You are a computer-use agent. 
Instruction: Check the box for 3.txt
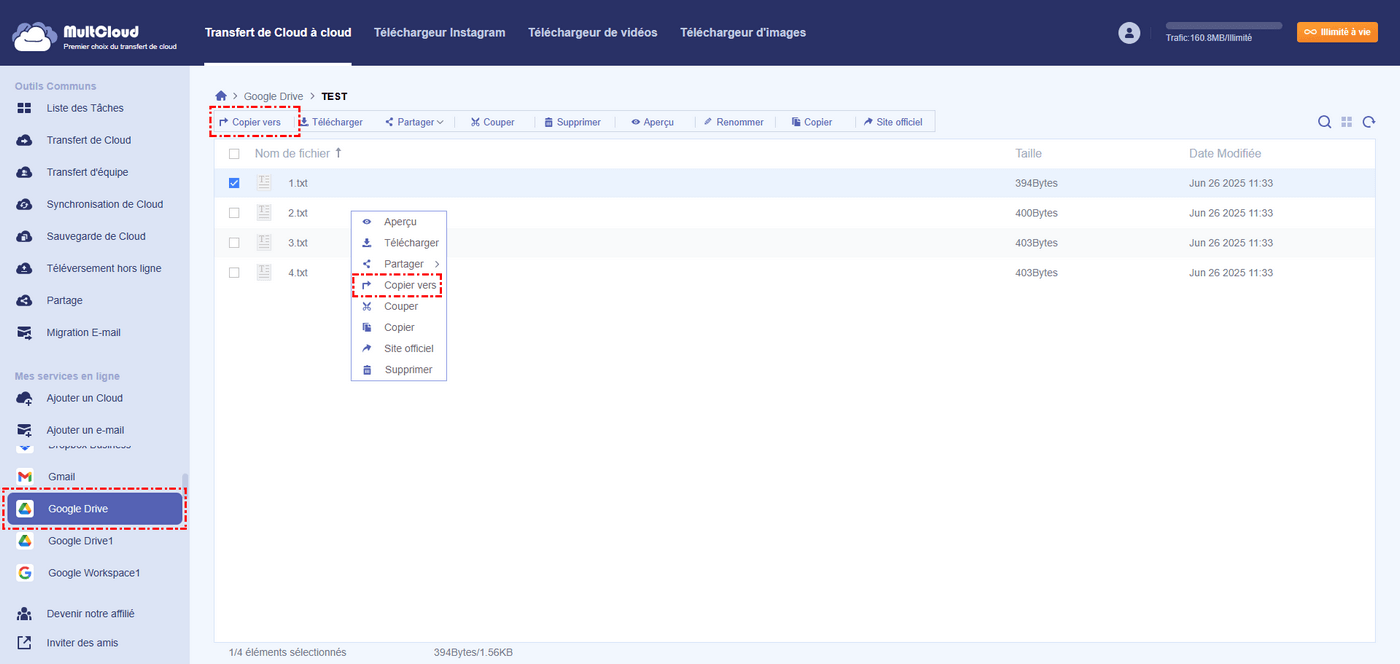coord(234,243)
